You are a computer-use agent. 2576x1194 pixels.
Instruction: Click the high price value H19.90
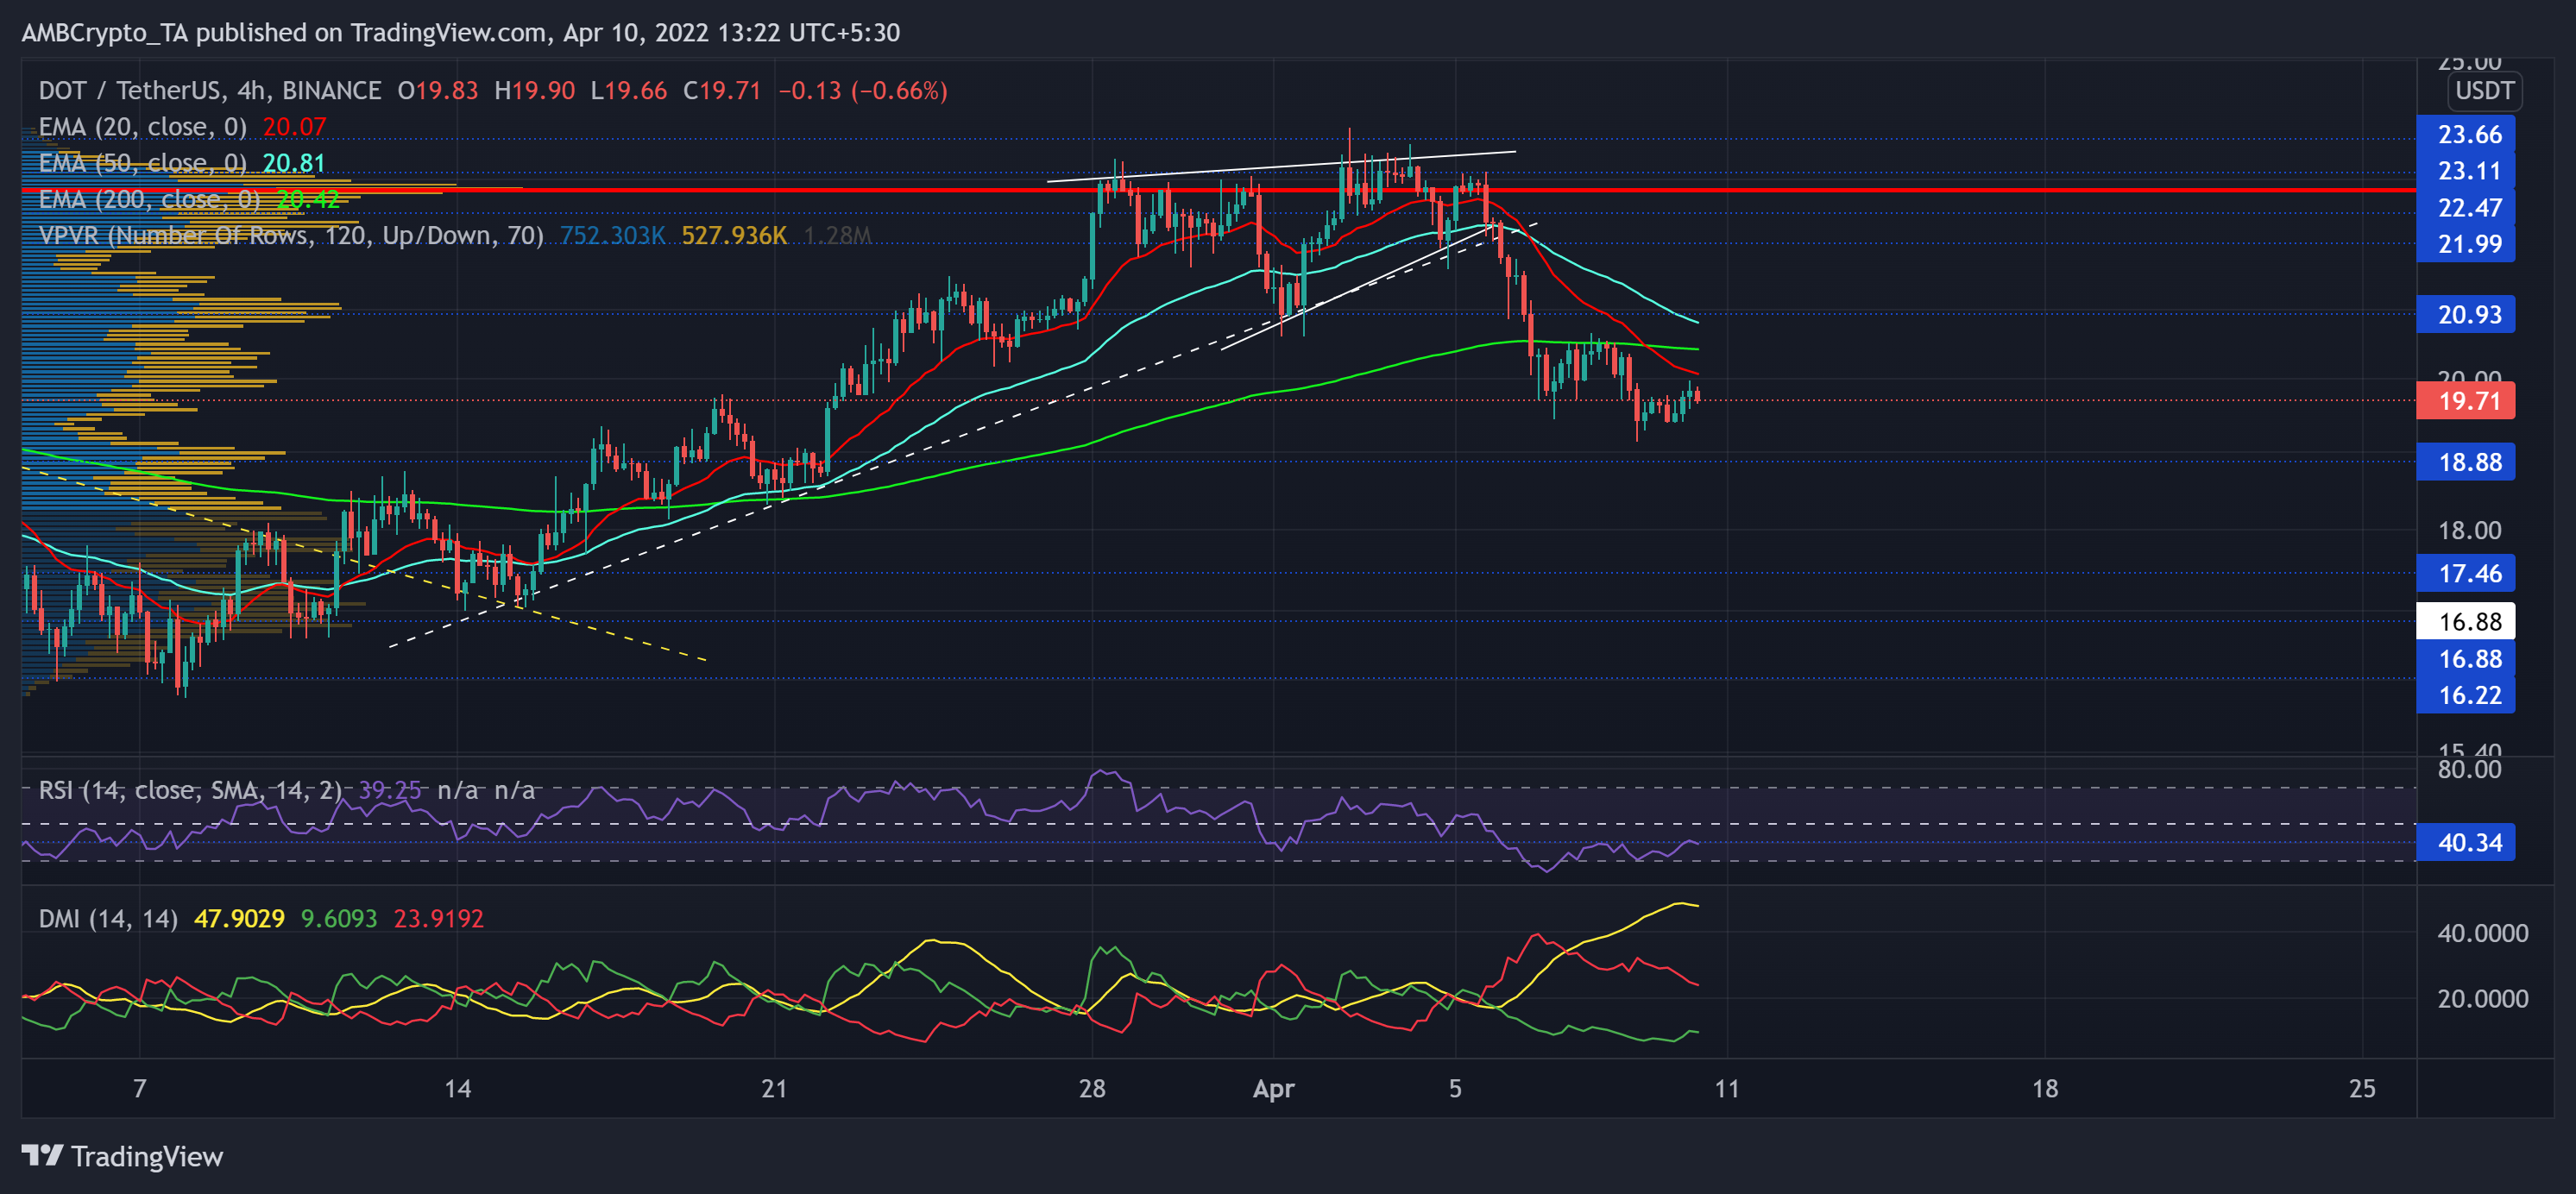point(535,91)
